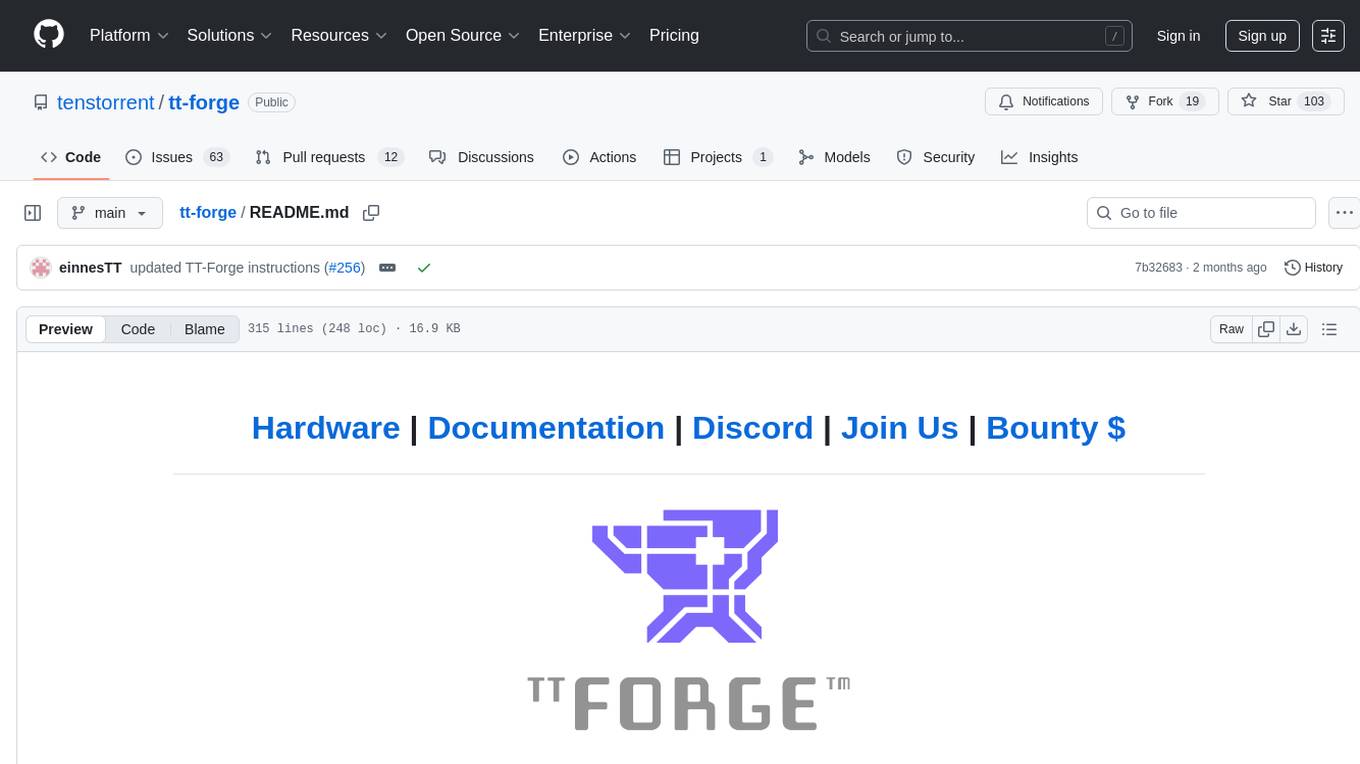Expand the Open Source menu
1360x764 pixels.
click(462, 35)
